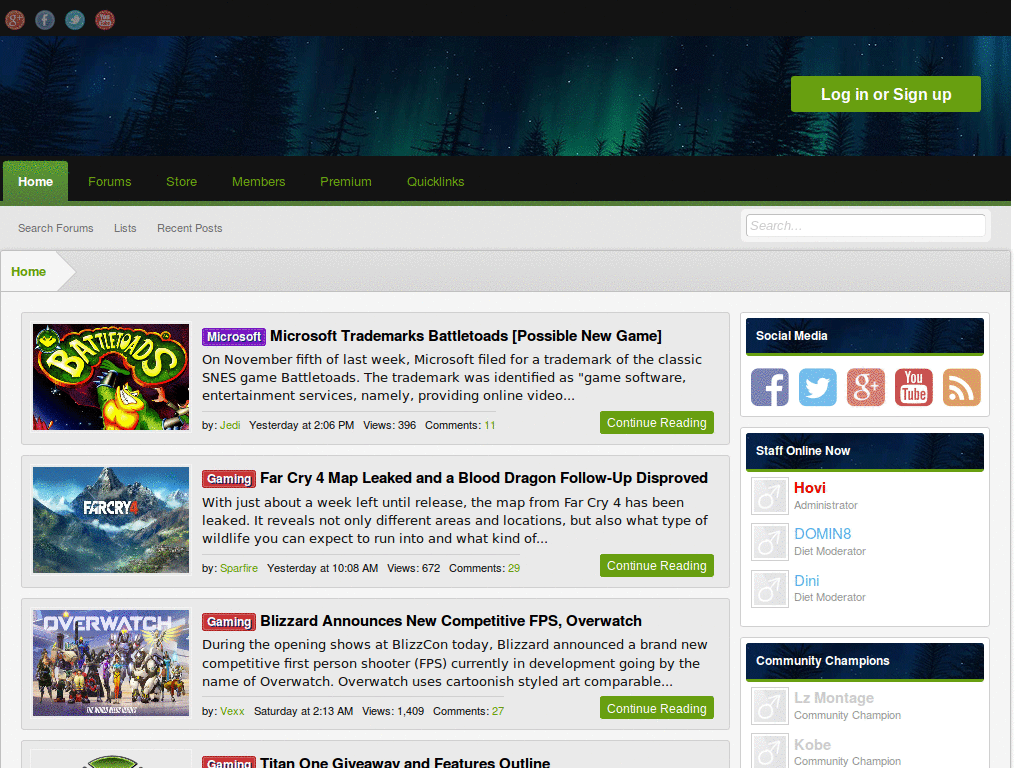Click the Google+ icon in Social Media panel
This screenshot has height=768, width=1024.
865,387
